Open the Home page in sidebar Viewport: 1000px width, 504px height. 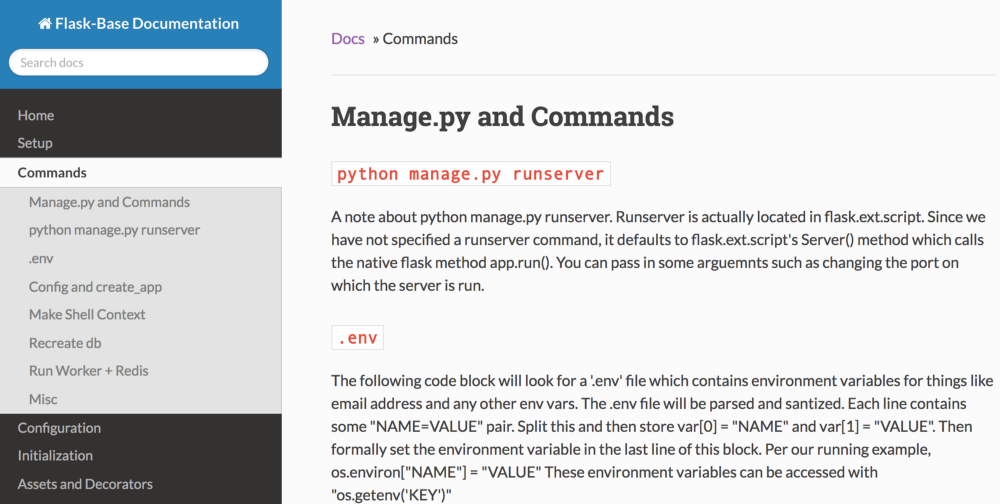tap(36, 115)
